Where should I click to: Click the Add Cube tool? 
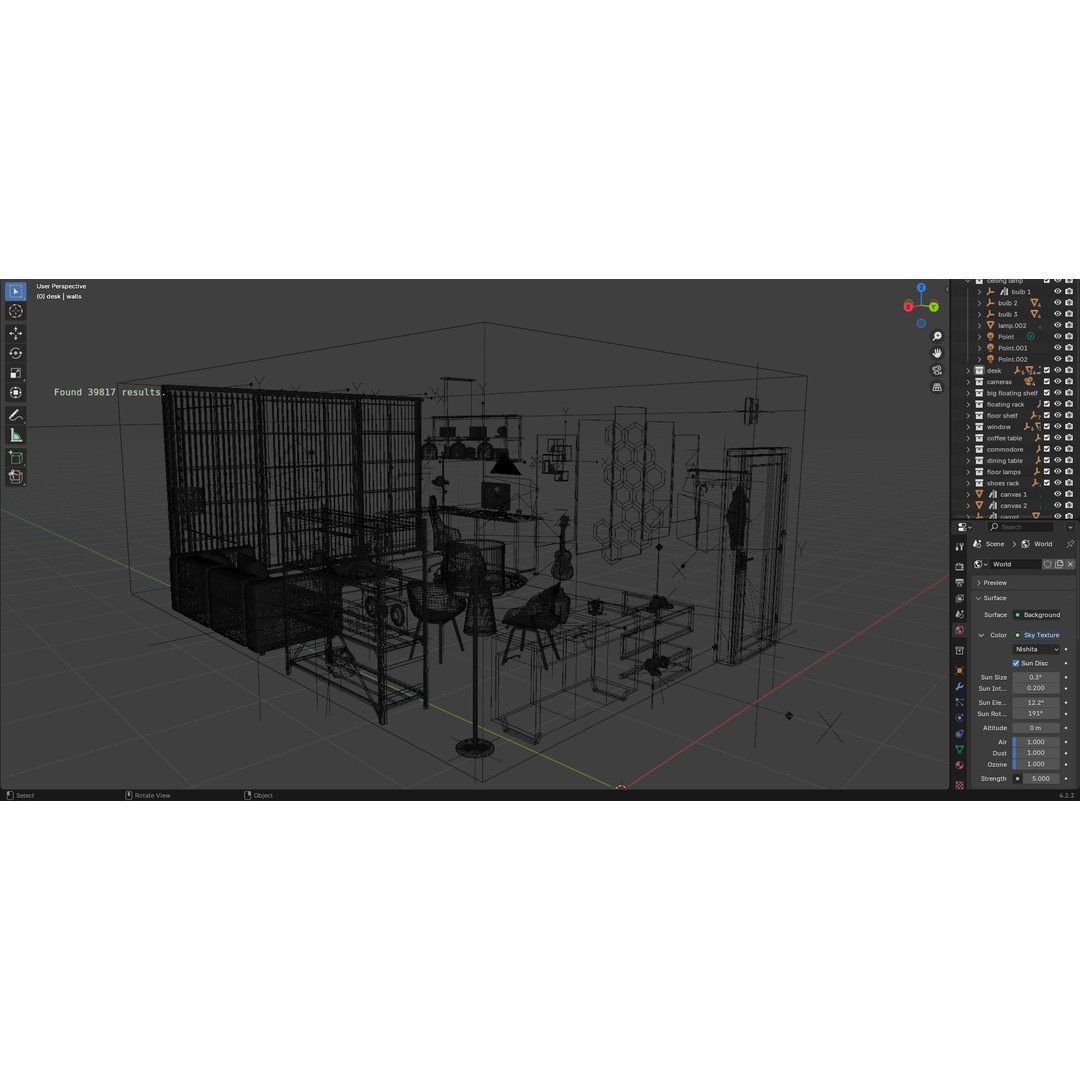(16, 458)
